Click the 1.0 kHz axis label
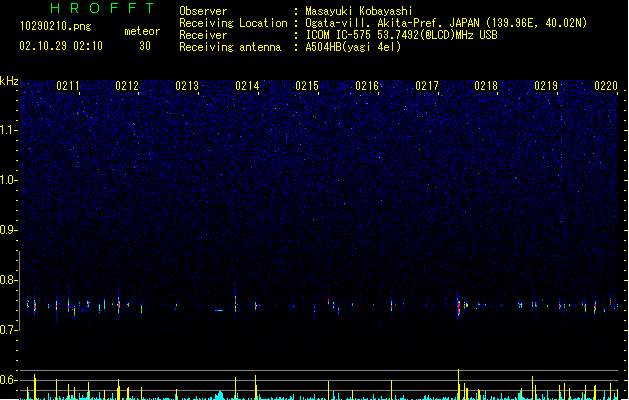The image size is (629, 400). tap(8, 180)
